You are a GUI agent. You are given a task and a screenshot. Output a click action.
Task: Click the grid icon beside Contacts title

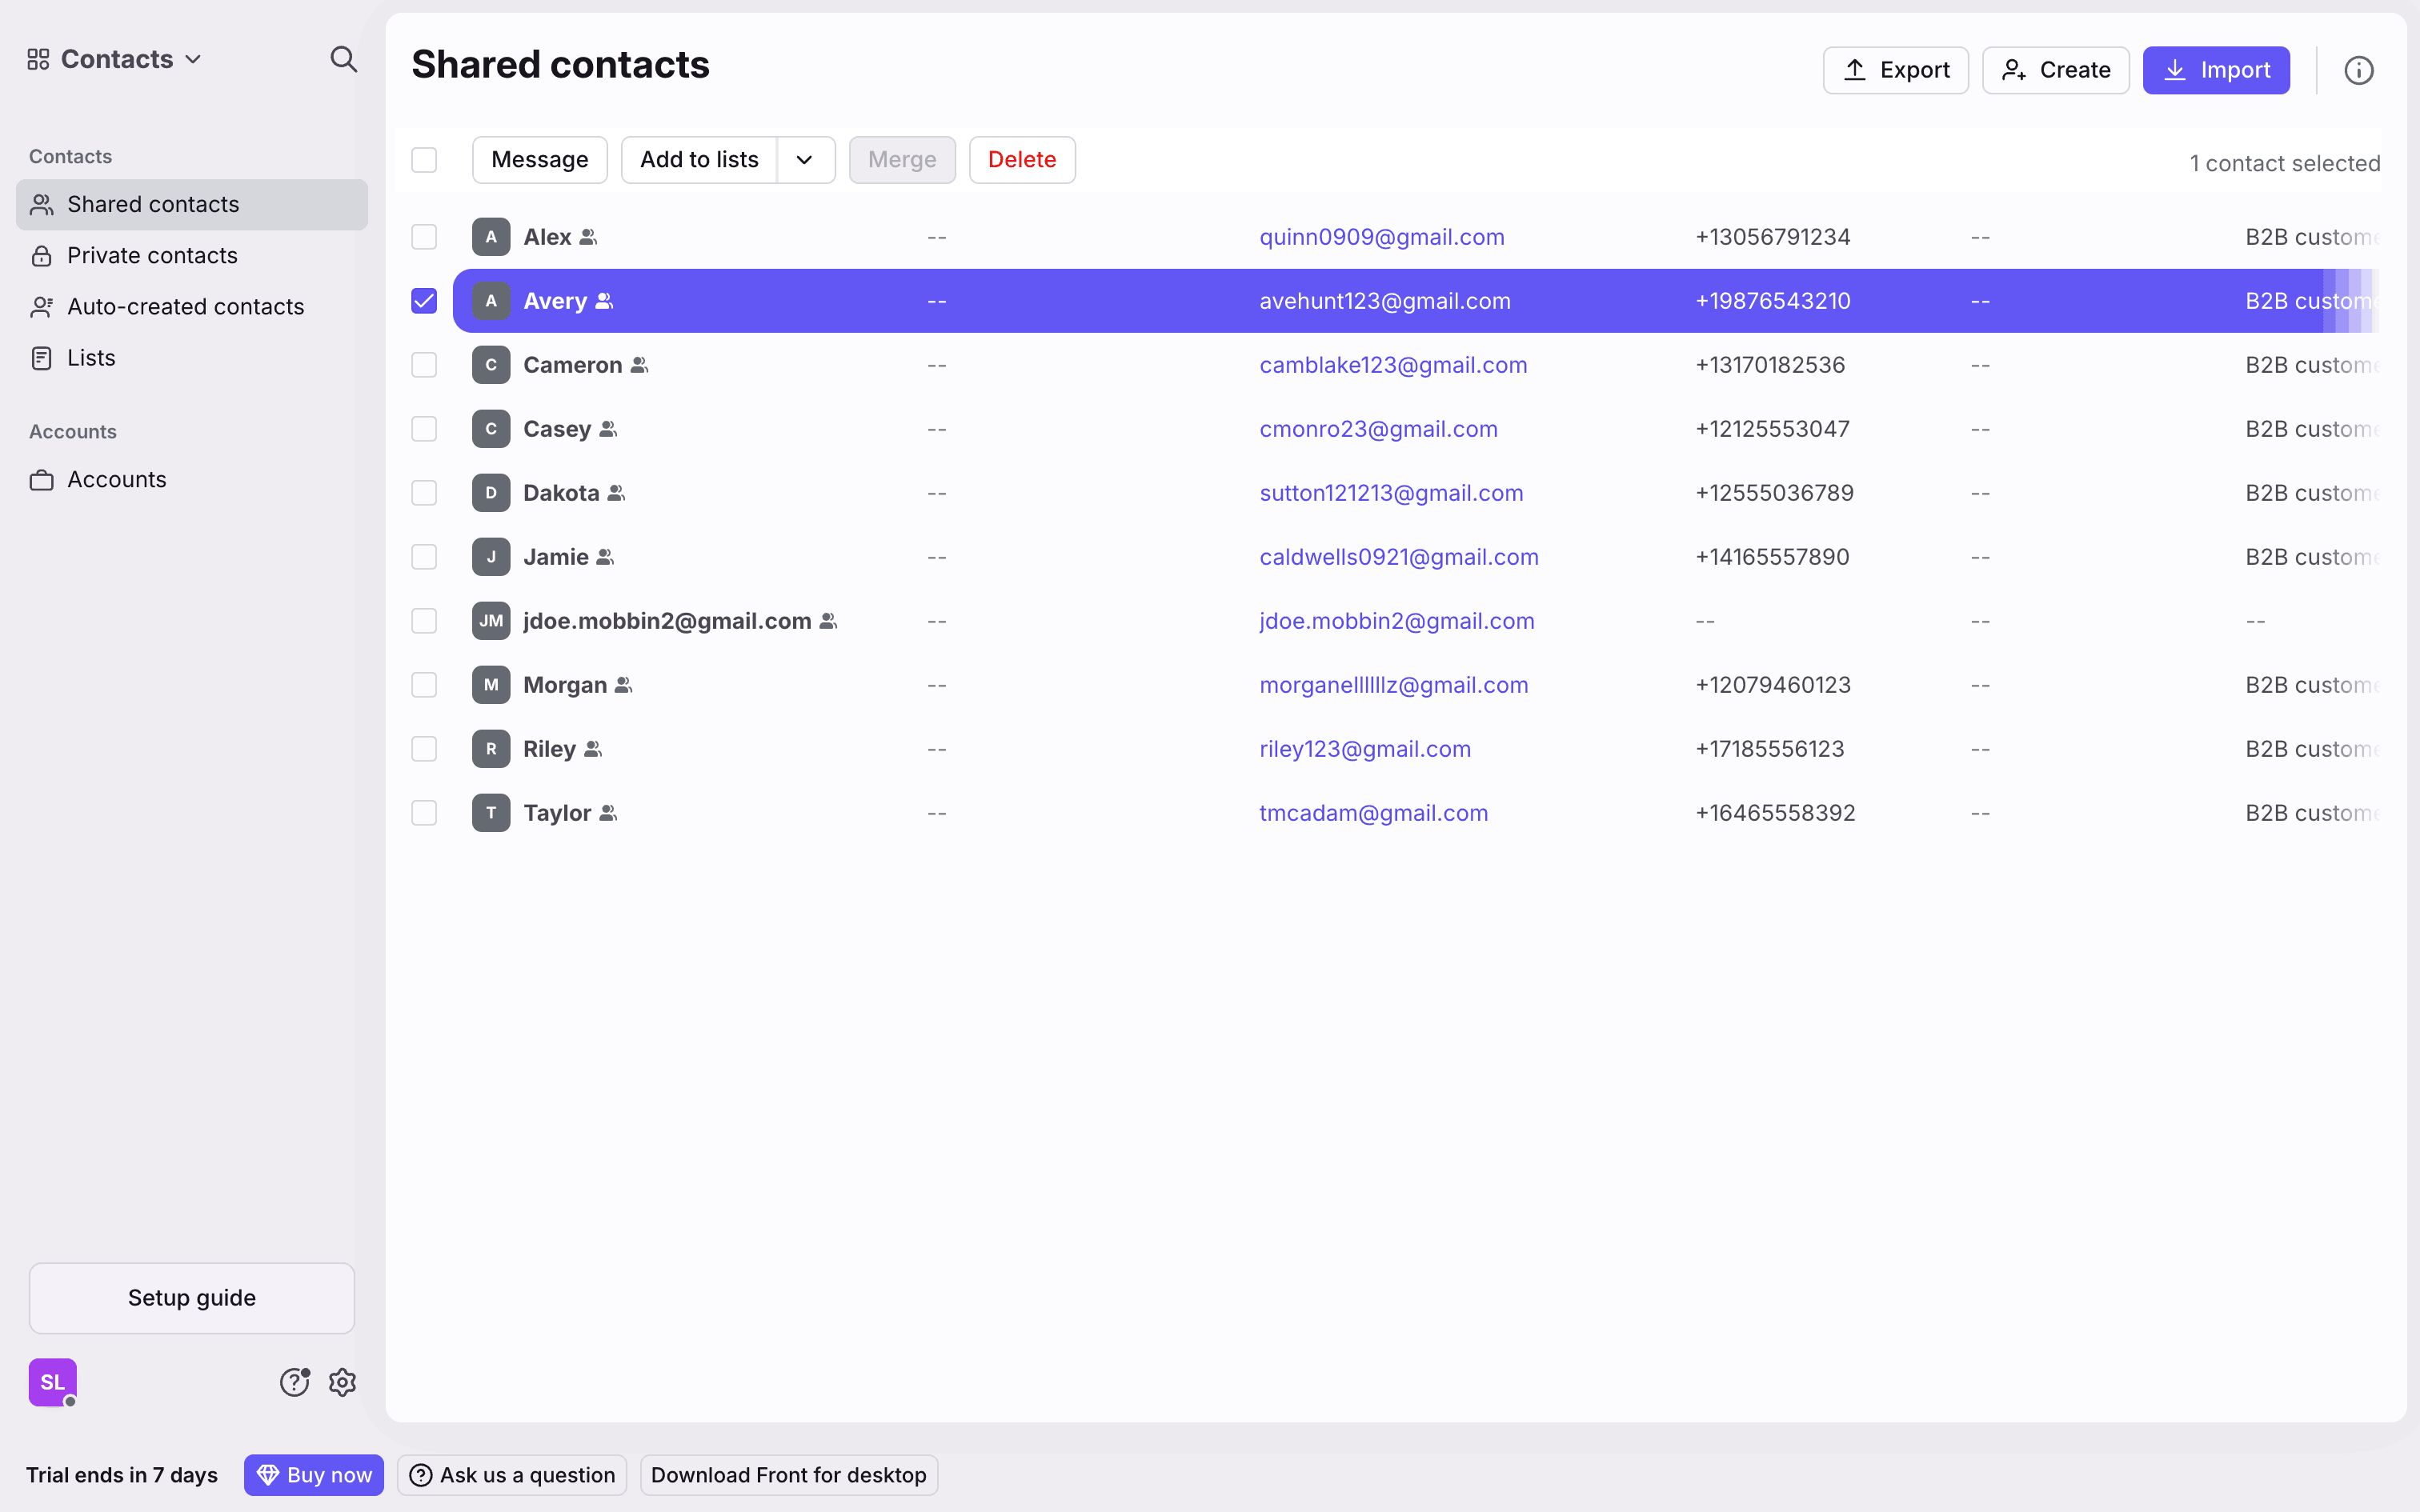pyautogui.click(x=38, y=59)
